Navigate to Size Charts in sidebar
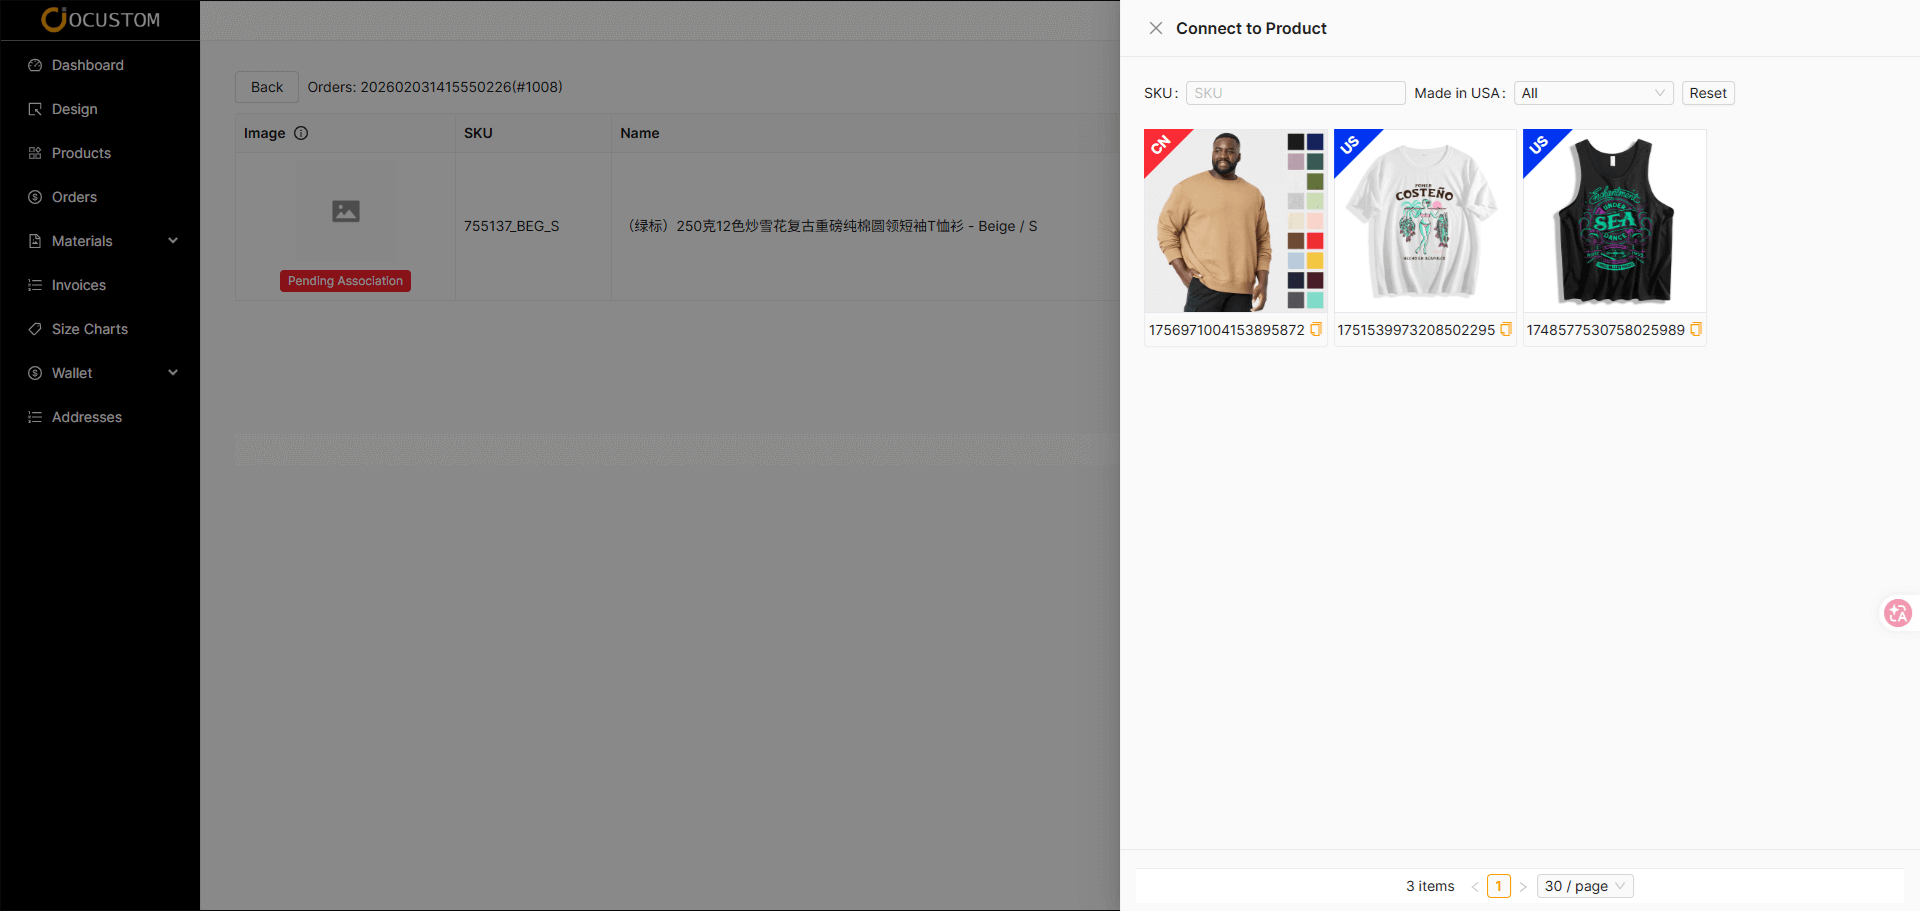This screenshot has height=911, width=1920. [x=90, y=329]
